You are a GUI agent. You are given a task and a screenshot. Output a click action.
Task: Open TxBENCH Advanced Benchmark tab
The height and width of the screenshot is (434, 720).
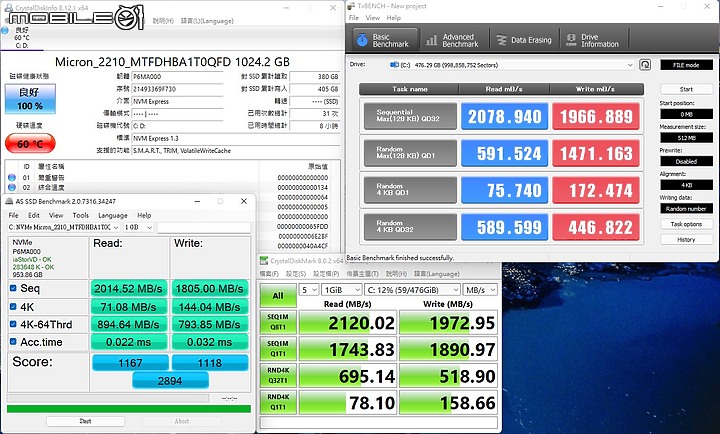pyautogui.click(x=452, y=40)
